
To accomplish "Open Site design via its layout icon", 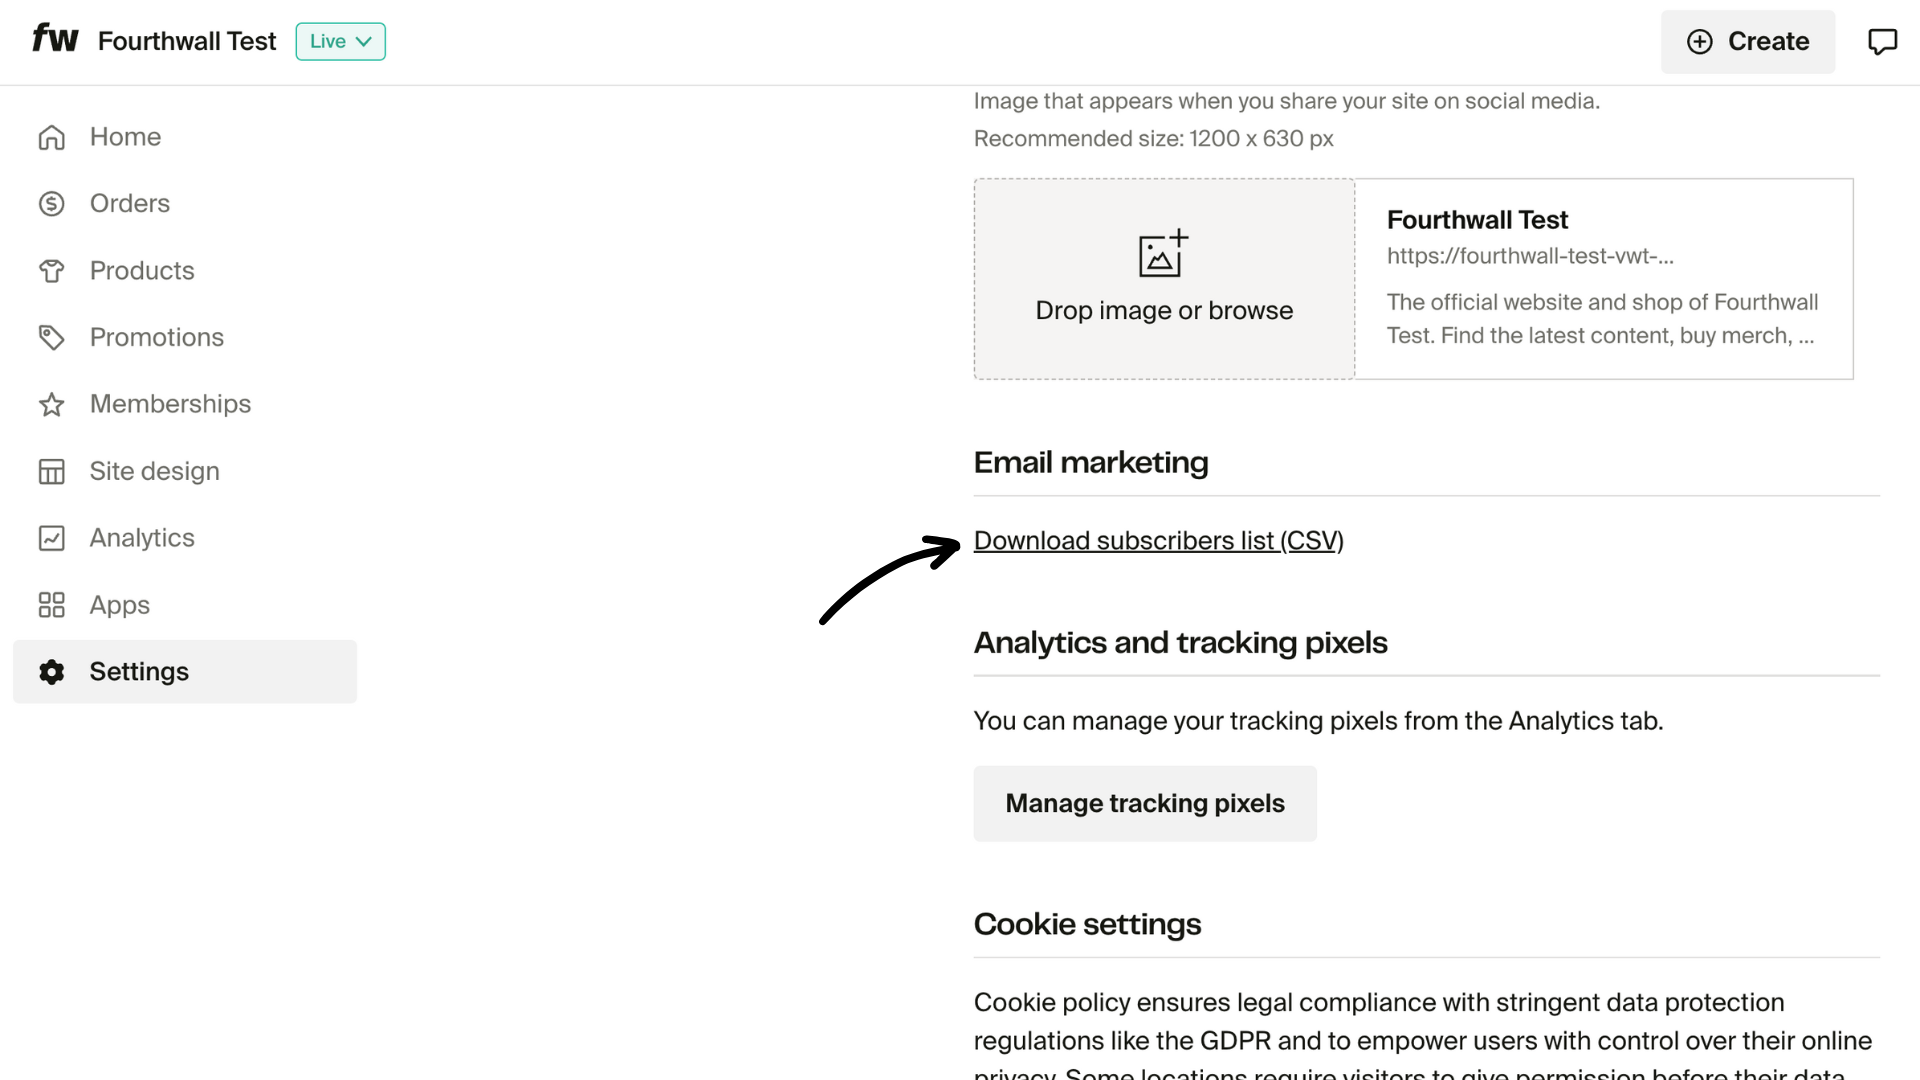I will point(52,471).
